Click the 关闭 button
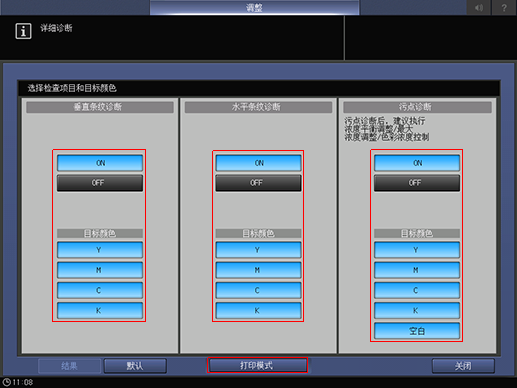The height and width of the screenshot is (388, 517). point(463,366)
